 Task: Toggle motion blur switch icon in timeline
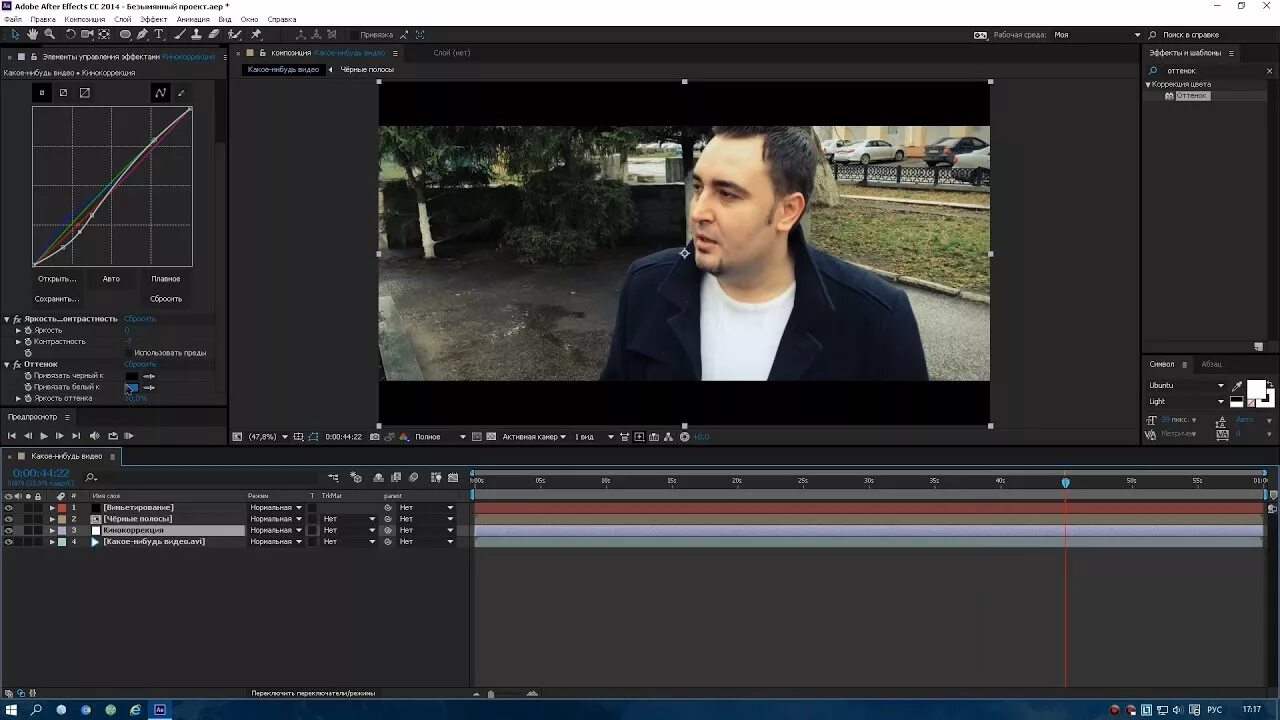(x=413, y=478)
